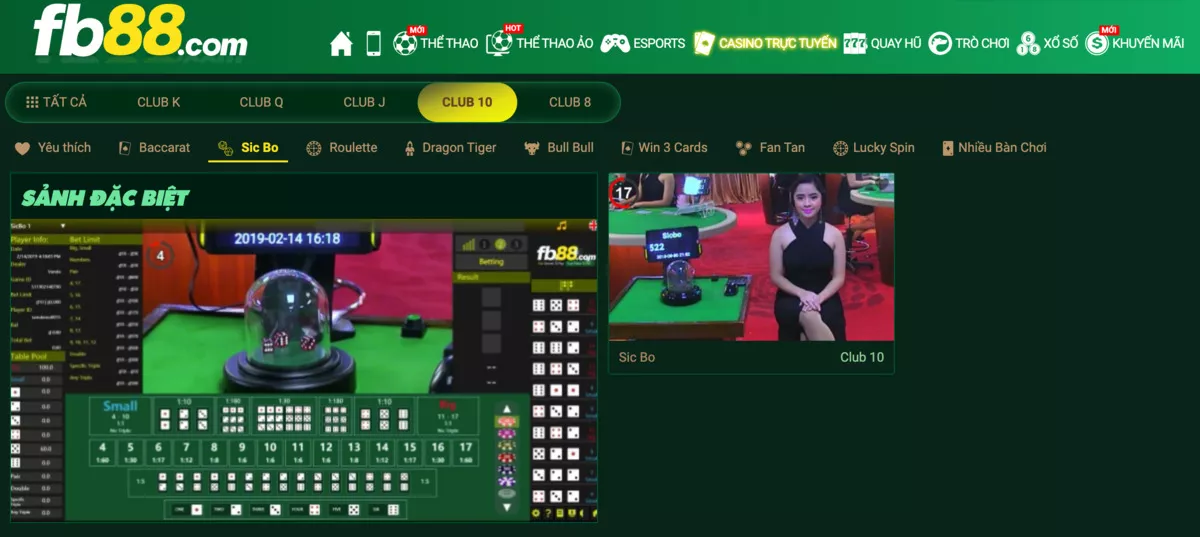Click the Betting status button

[492, 262]
